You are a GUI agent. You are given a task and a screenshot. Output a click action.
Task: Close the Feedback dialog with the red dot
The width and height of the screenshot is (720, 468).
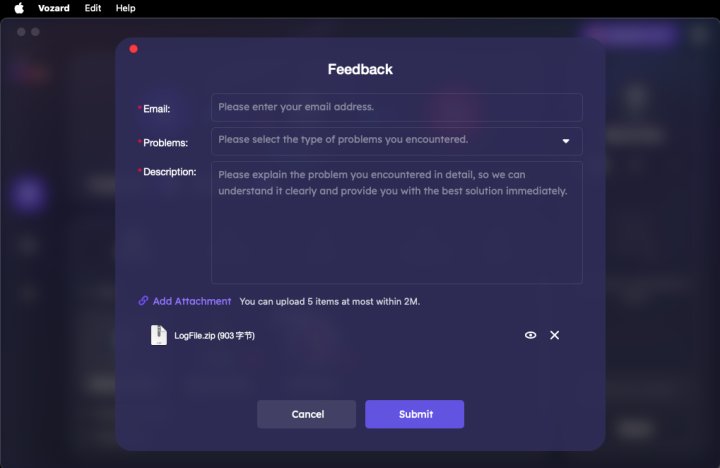pos(134,49)
